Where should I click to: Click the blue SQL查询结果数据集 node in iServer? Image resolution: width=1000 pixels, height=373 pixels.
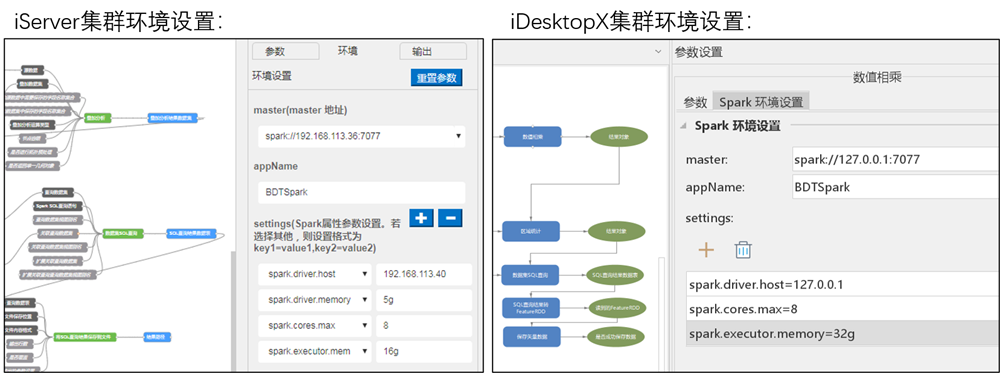pos(191,233)
